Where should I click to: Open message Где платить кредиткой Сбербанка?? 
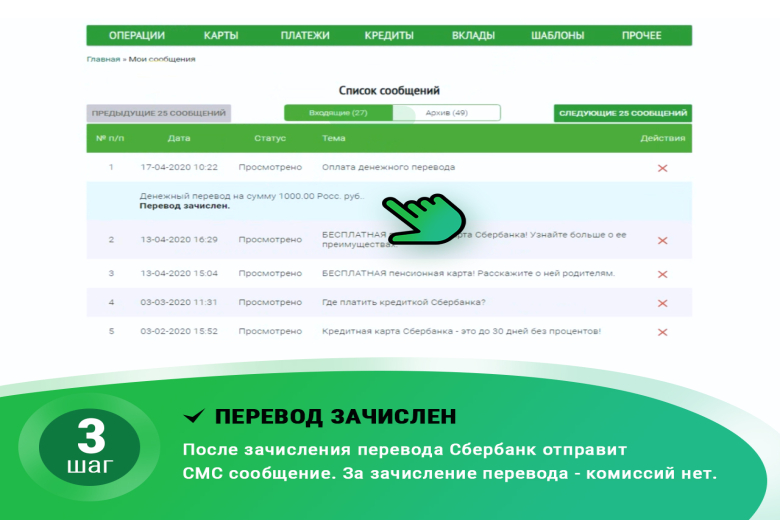pos(404,302)
